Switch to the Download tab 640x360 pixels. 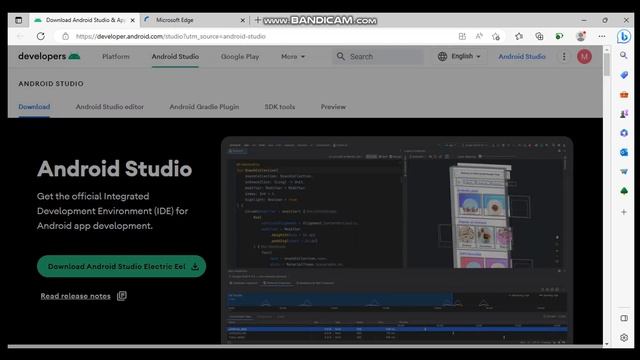click(x=34, y=107)
